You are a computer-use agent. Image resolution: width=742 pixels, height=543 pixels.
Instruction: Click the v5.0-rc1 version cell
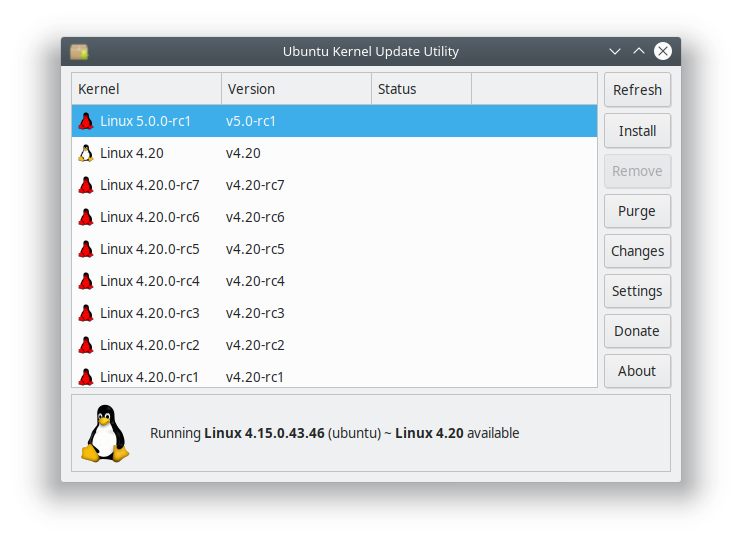tap(251, 121)
